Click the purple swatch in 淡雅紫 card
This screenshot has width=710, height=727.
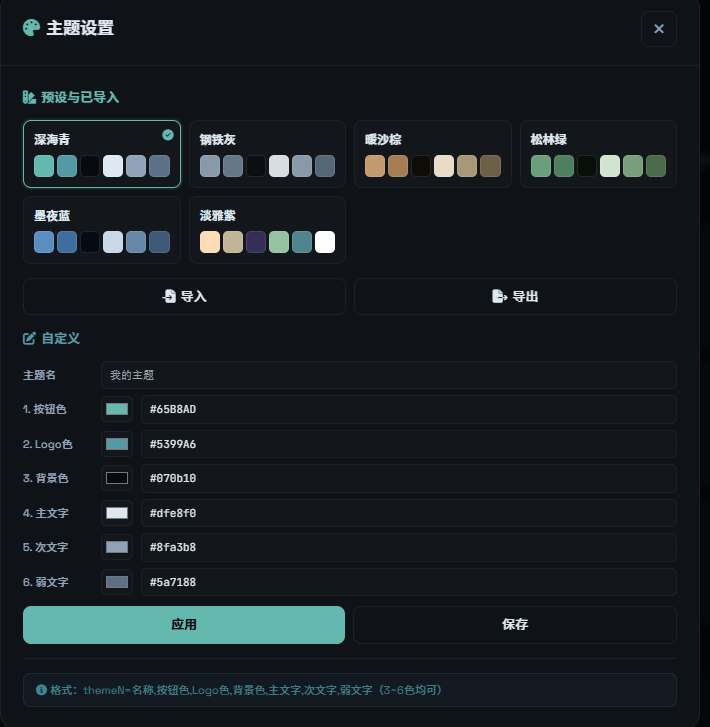point(256,242)
